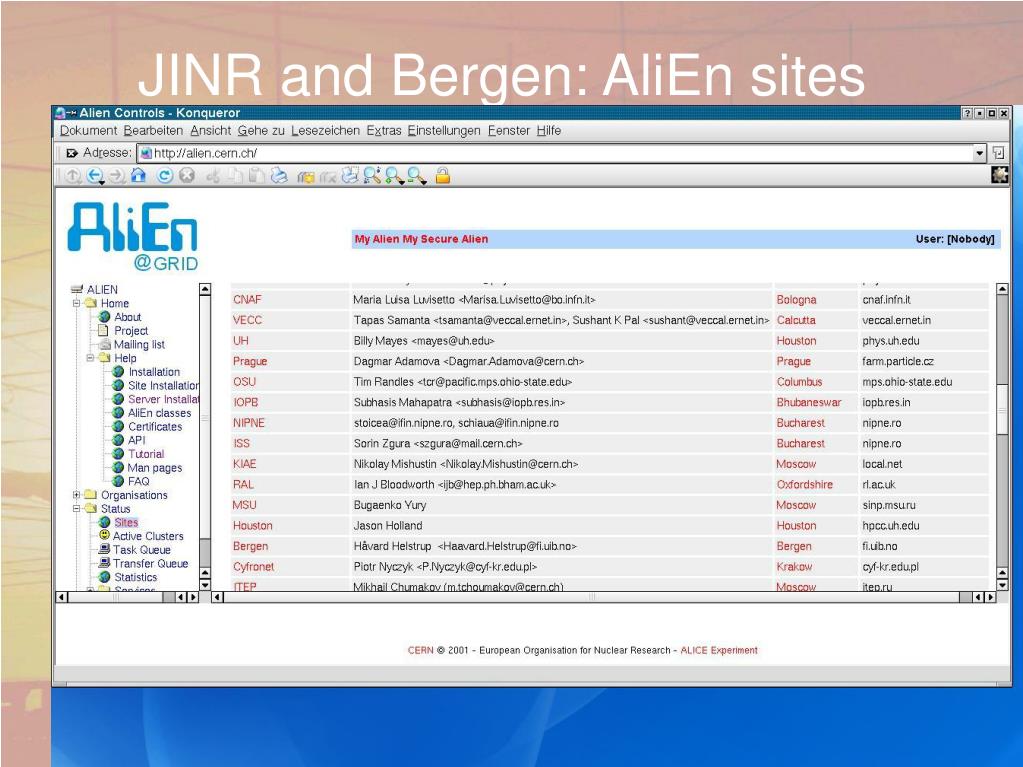Open the CNAF site link

tap(247, 299)
